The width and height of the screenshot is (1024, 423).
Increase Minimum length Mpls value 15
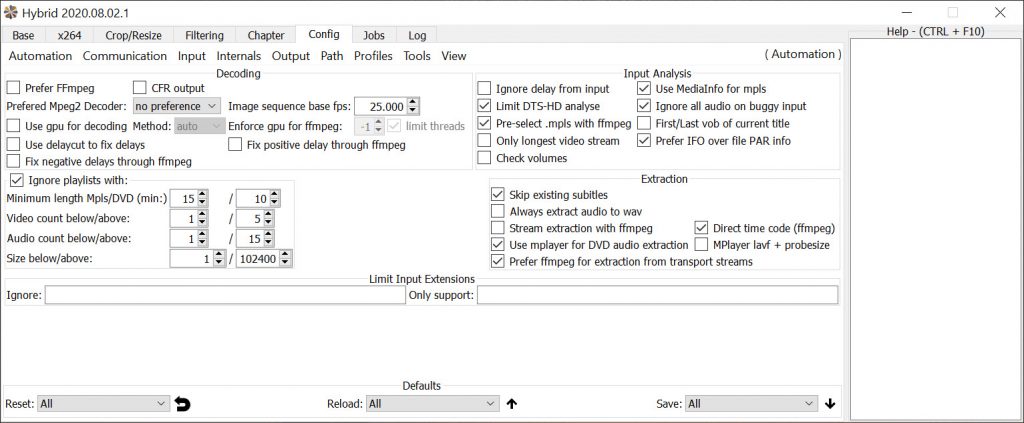click(x=202, y=195)
